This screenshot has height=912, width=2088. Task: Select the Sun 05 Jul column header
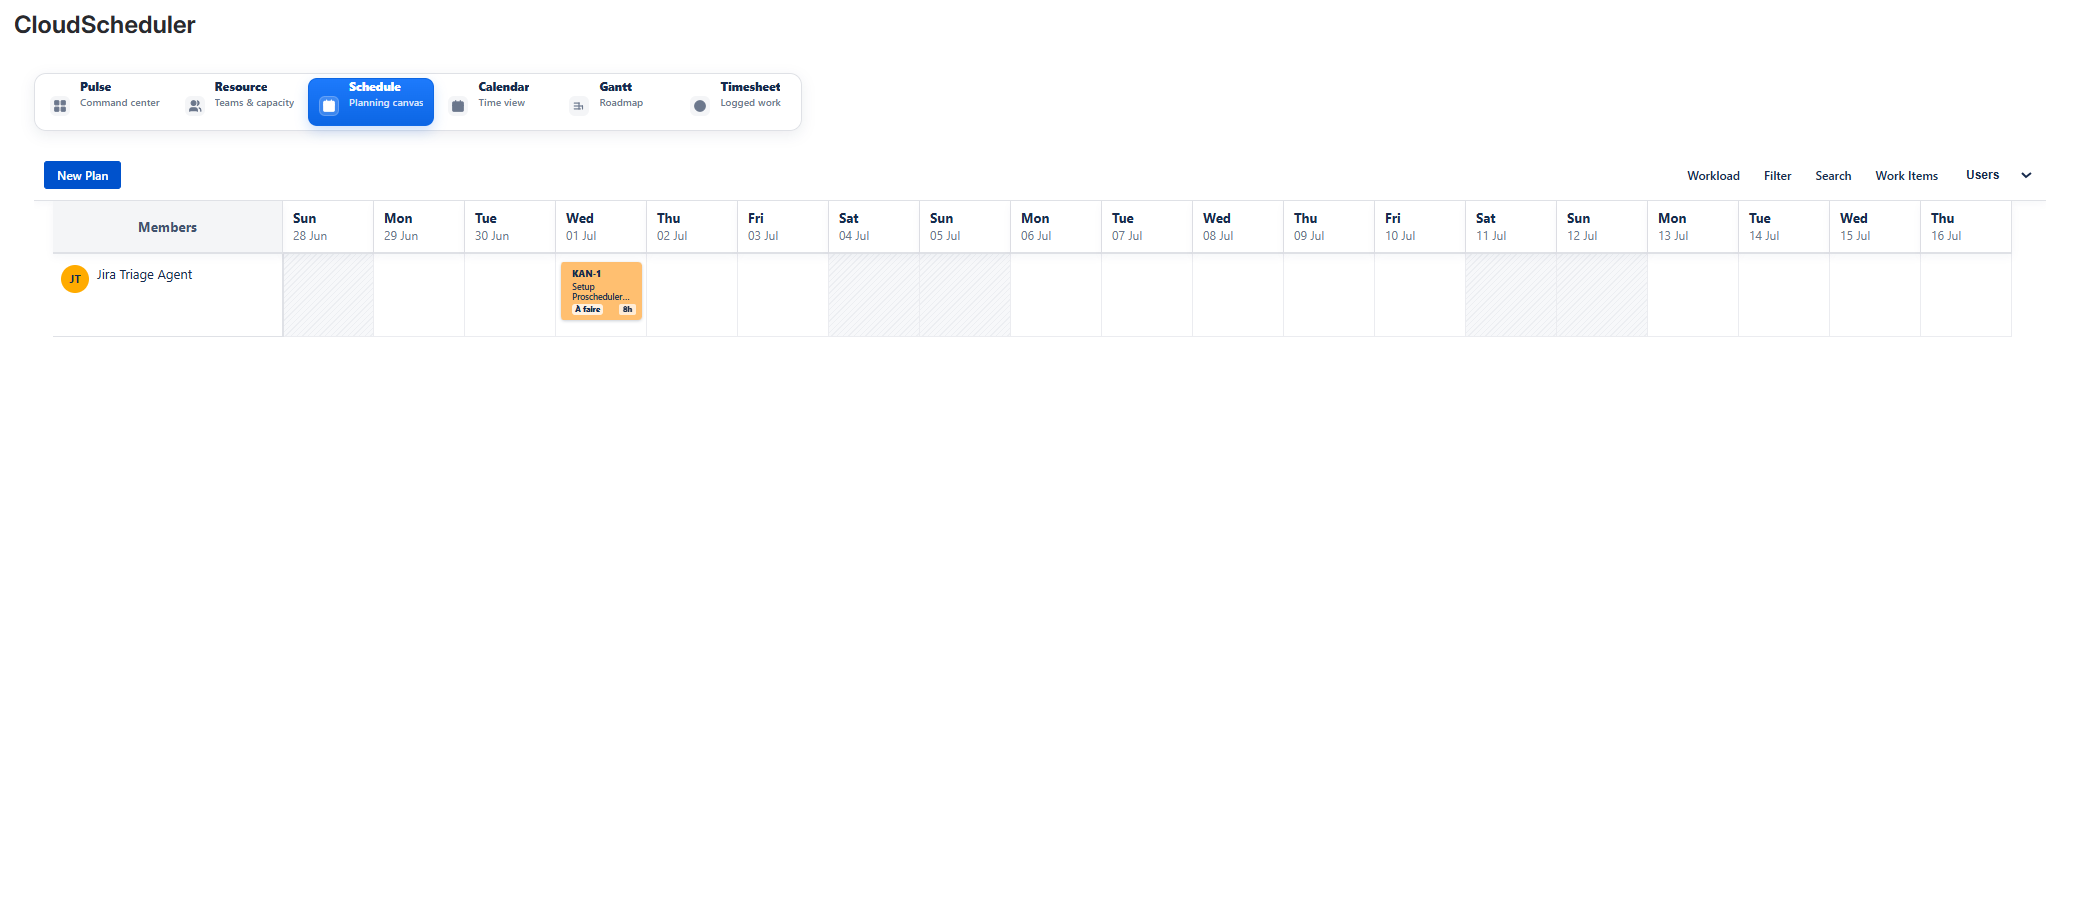point(965,227)
